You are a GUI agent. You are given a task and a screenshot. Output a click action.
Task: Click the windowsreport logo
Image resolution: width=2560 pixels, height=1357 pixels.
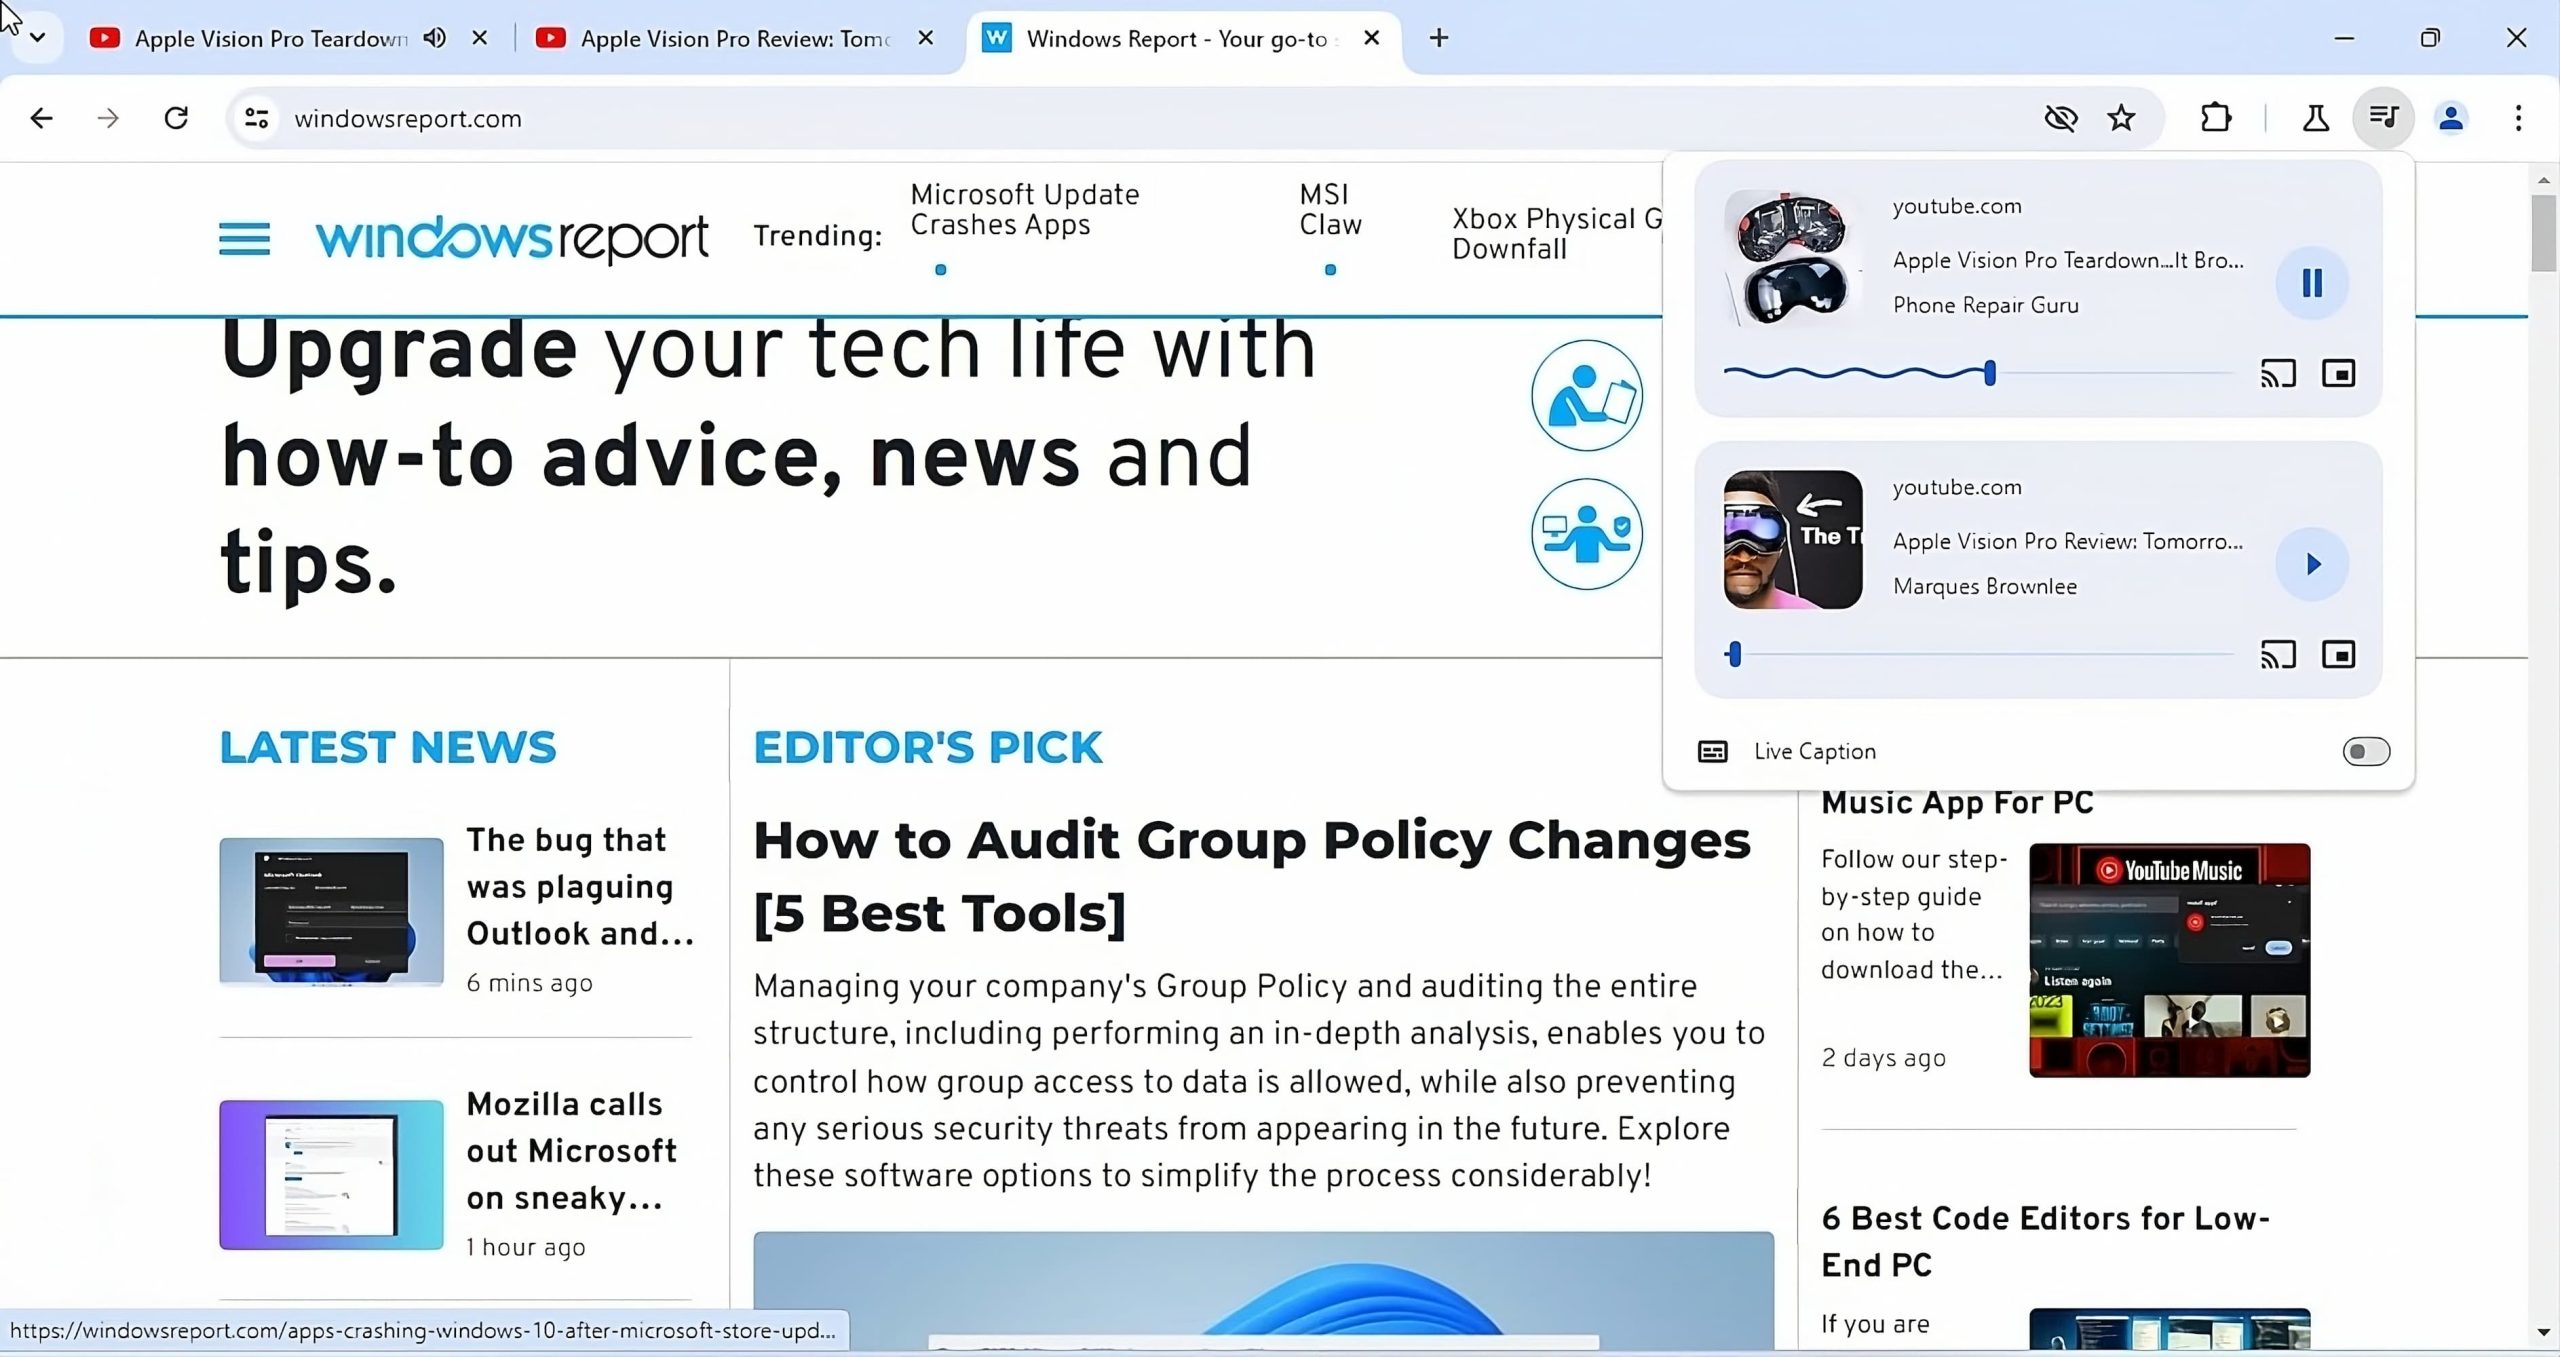512,238
